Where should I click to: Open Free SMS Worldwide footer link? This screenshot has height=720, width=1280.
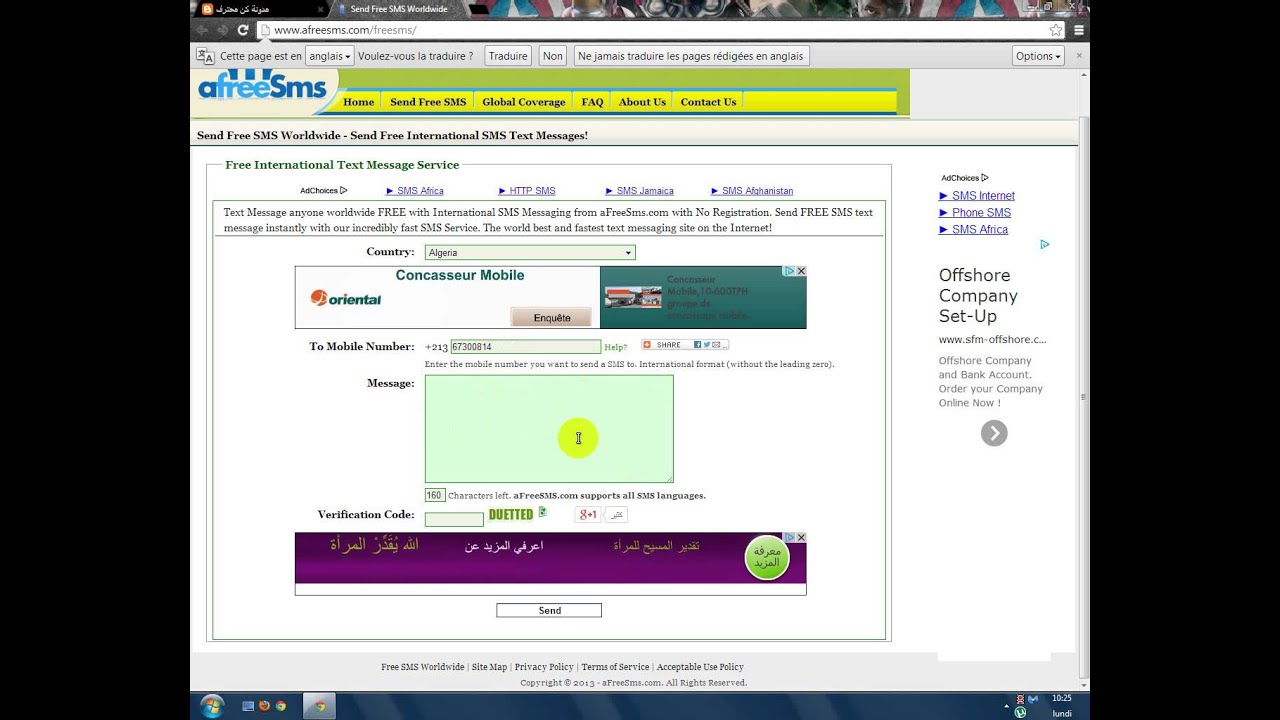tap(422, 667)
